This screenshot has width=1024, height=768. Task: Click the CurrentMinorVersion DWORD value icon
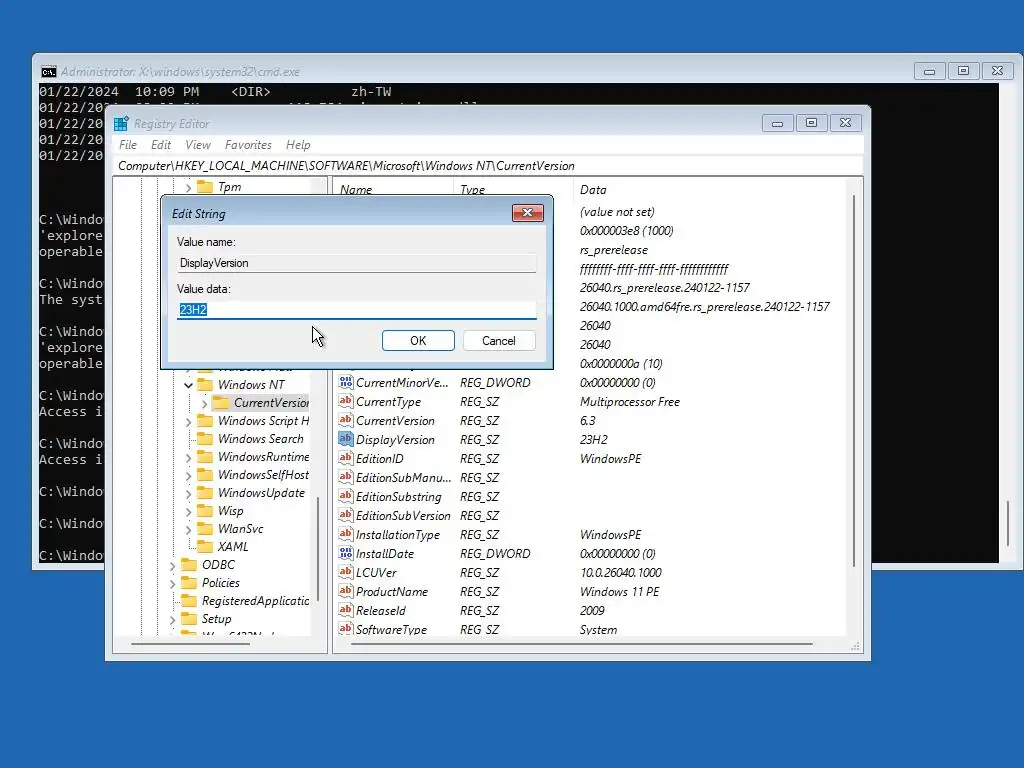(345, 382)
